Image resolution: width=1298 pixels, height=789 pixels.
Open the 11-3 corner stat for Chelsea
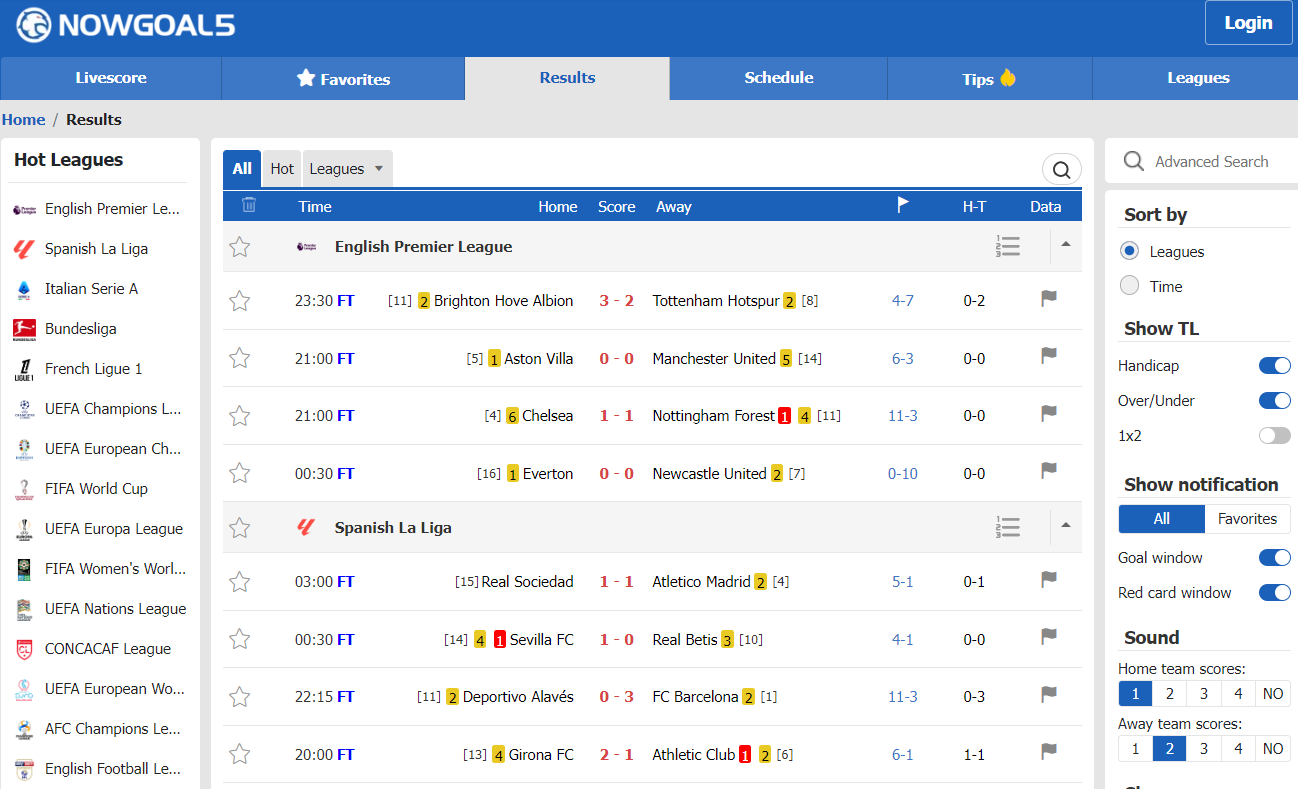(x=903, y=416)
